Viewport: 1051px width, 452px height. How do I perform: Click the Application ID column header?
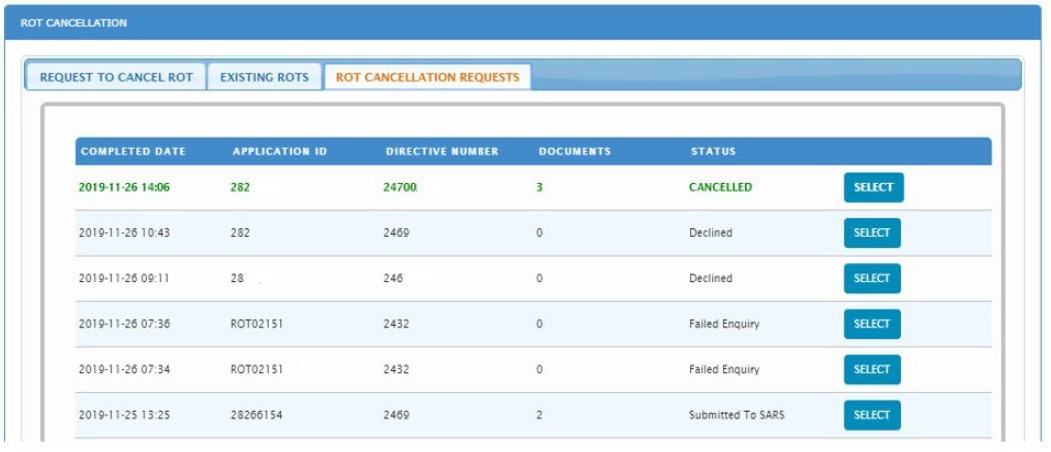[x=280, y=152]
